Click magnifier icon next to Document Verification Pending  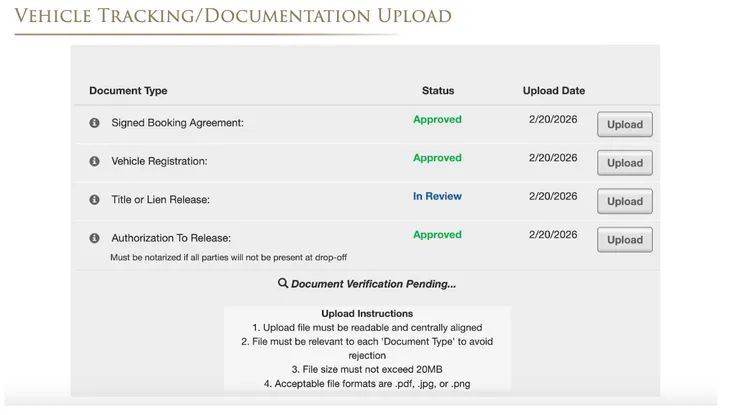(283, 283)
